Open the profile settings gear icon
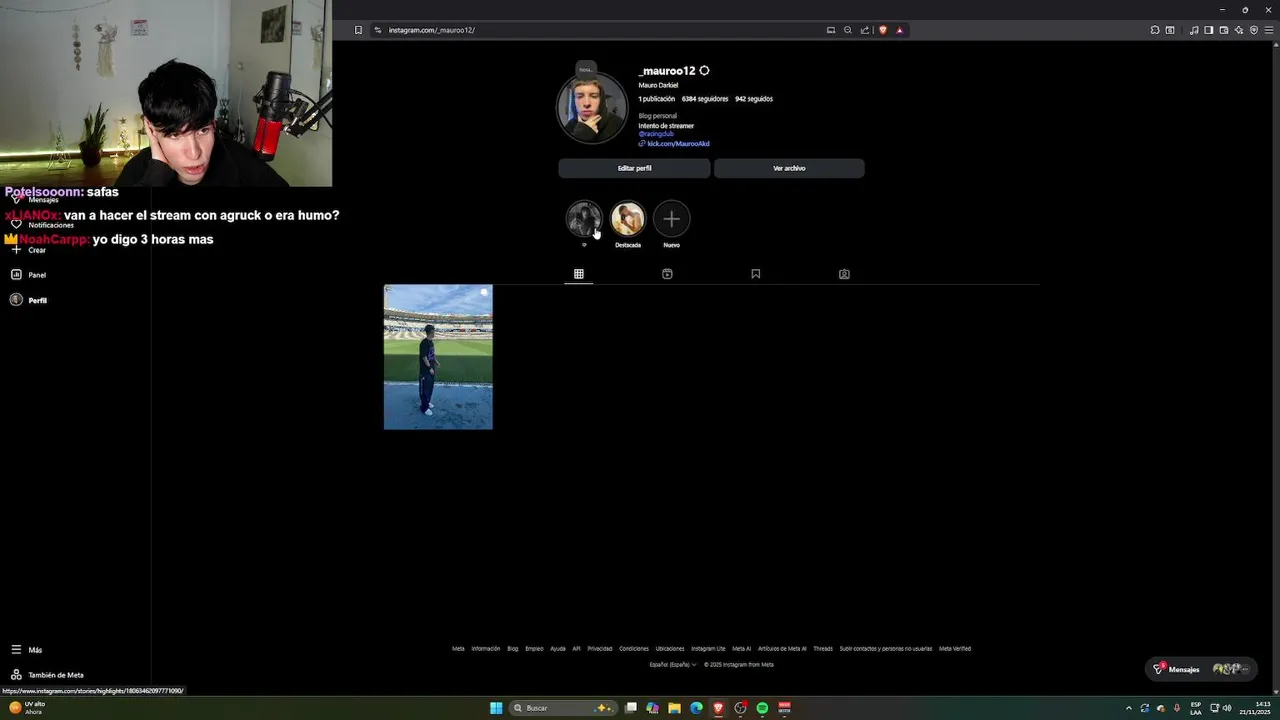The image size is (1280, 720). [704, 71]
